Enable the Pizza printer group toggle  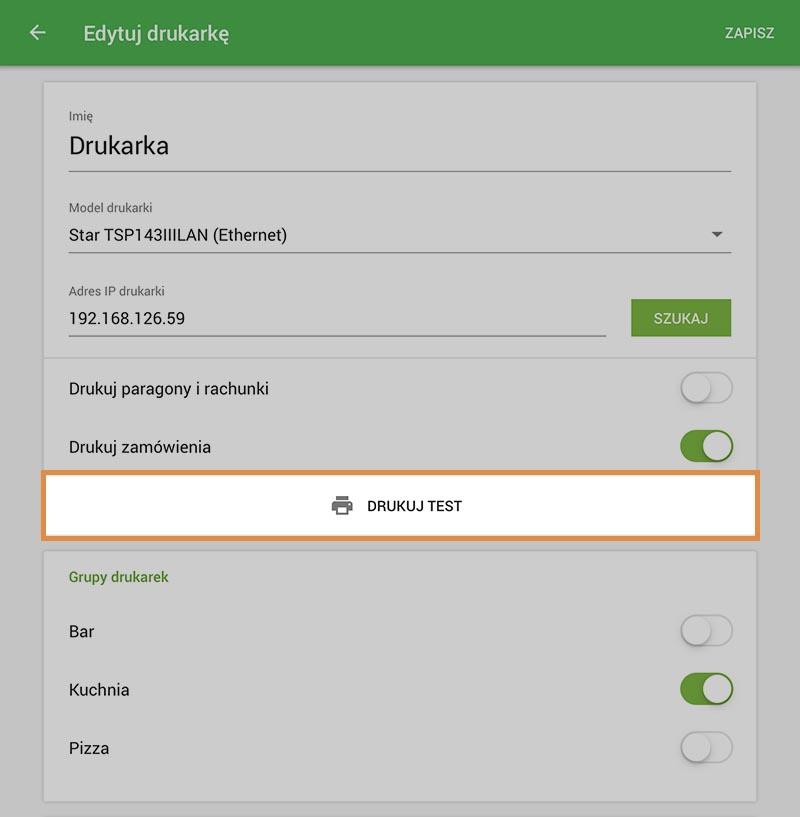[x=706, y=748]
